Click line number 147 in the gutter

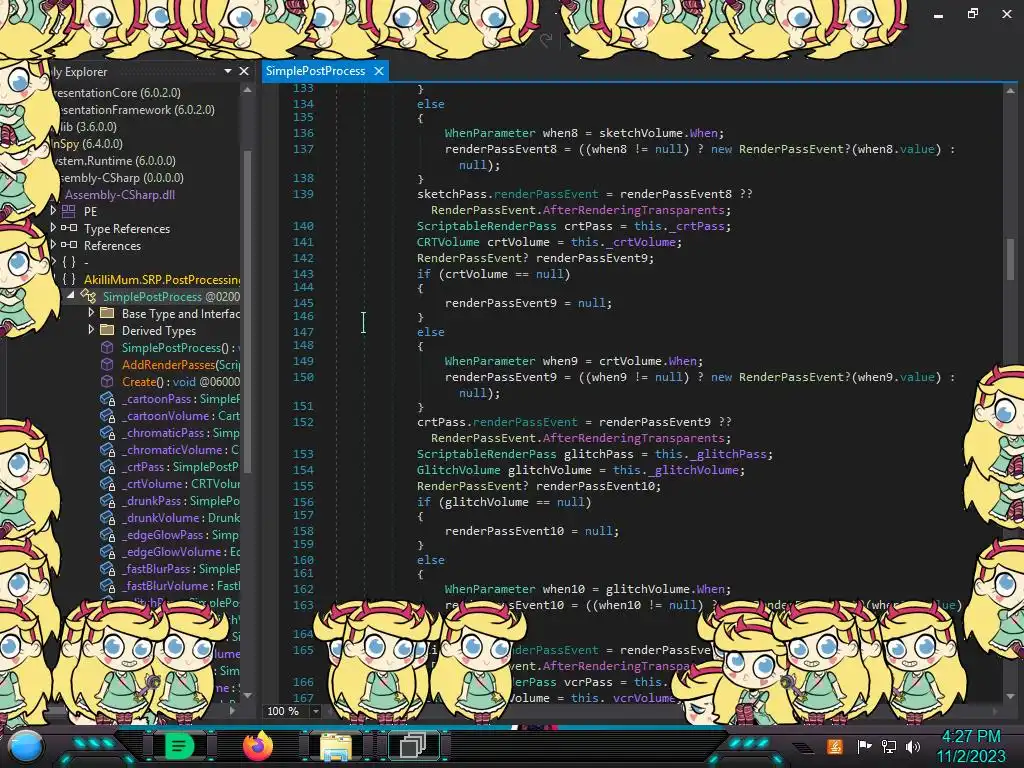303,332
